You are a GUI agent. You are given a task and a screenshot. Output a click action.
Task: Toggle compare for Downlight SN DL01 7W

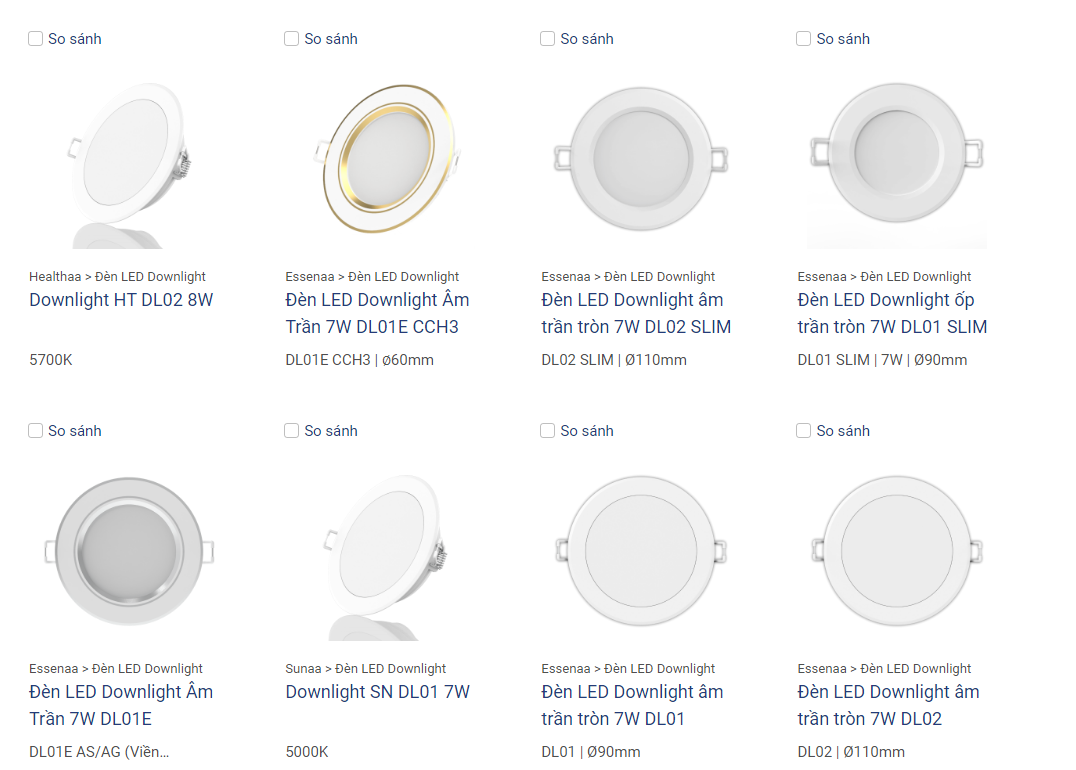pos(292,430)
